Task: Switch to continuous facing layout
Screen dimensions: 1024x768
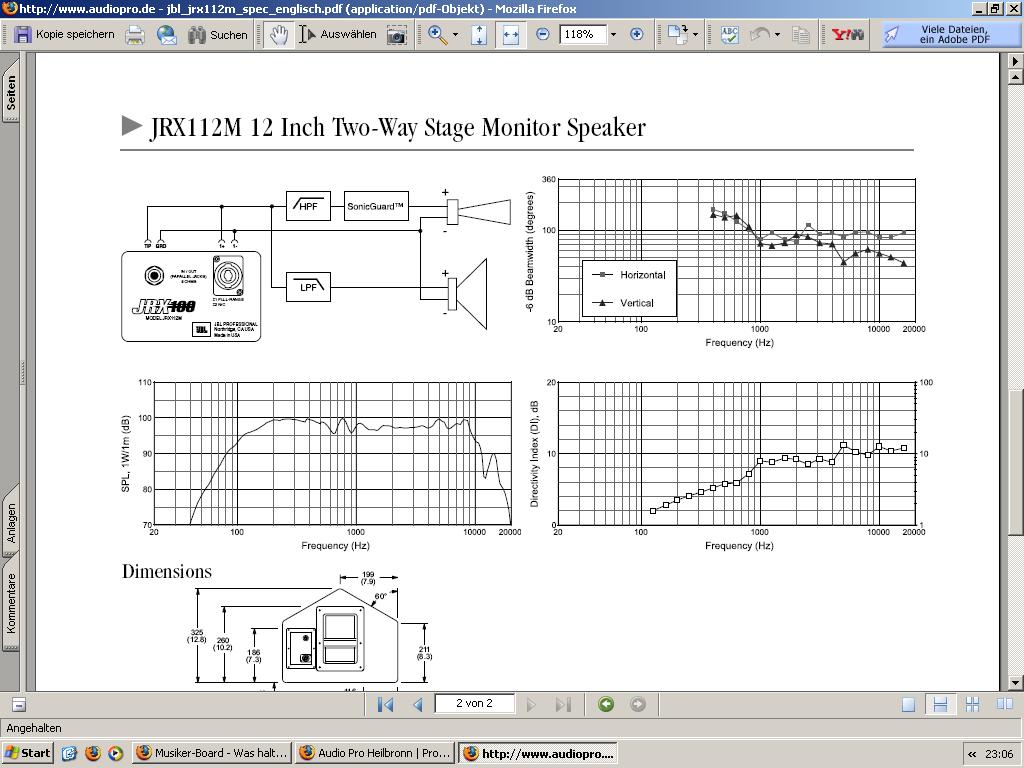Action: coord(972,705)
